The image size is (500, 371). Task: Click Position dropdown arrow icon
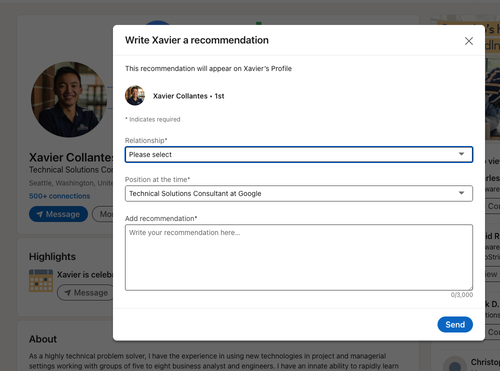coord(461,193)
